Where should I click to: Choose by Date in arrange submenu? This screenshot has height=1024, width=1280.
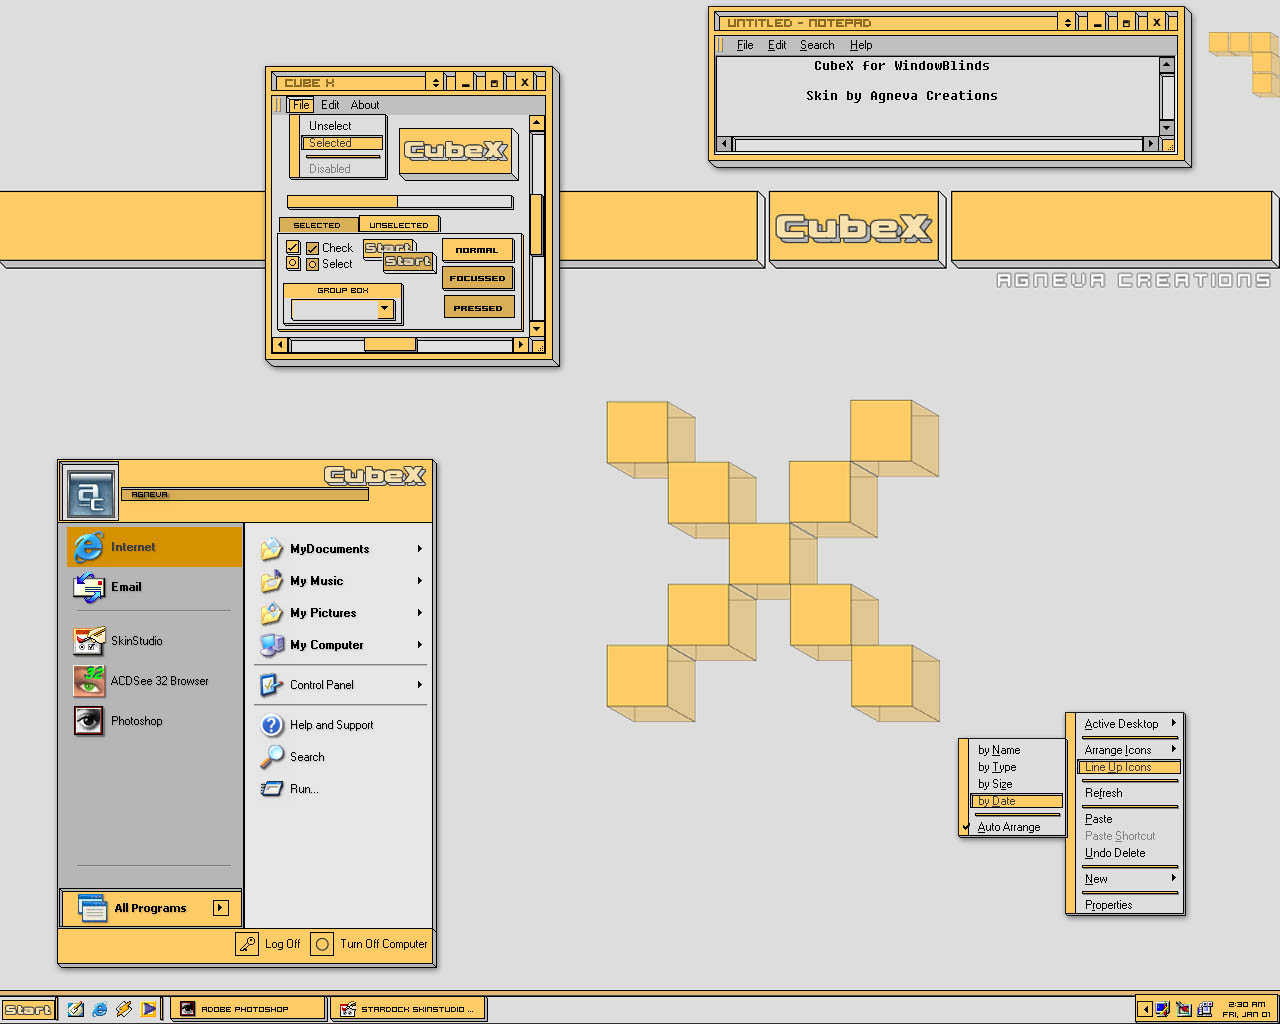pos(1016,801)
